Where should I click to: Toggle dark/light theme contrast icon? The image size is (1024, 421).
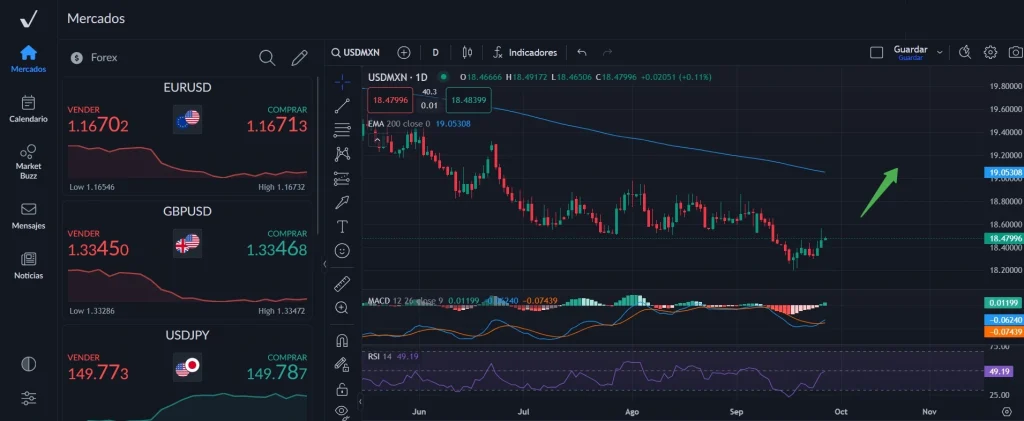[28, 364]
